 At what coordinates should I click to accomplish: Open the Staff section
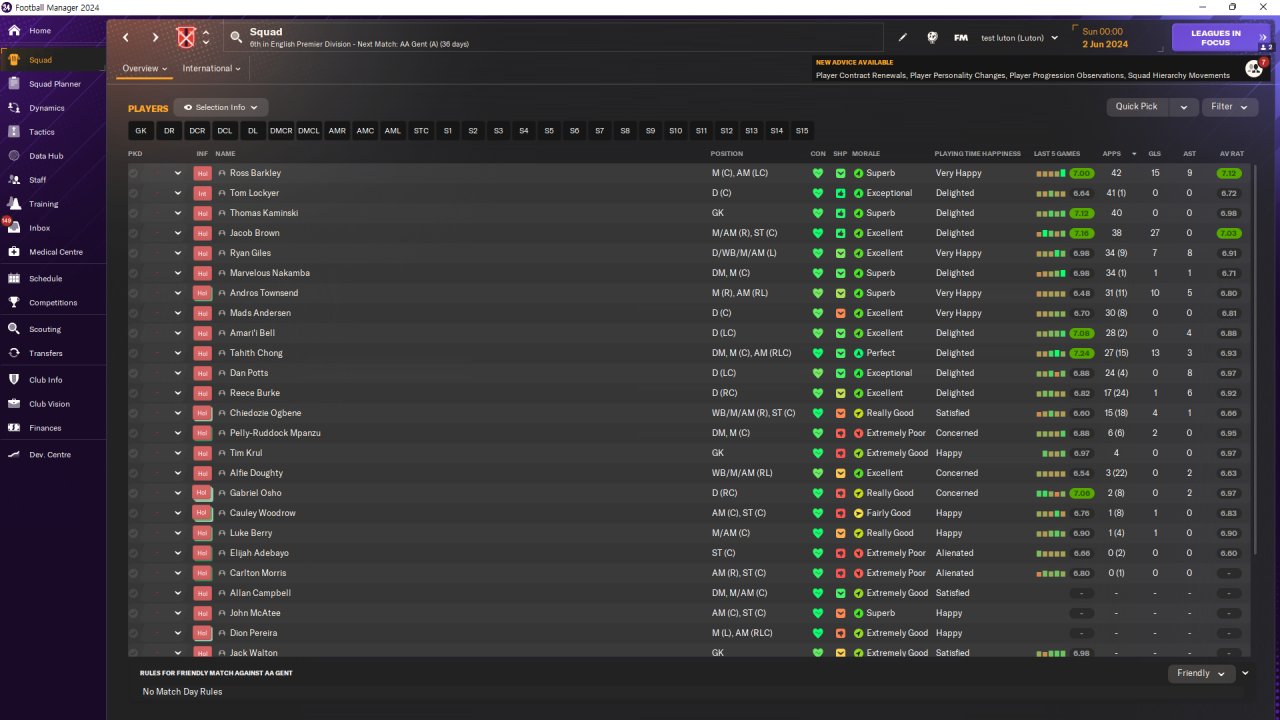[x=38, y=180]
